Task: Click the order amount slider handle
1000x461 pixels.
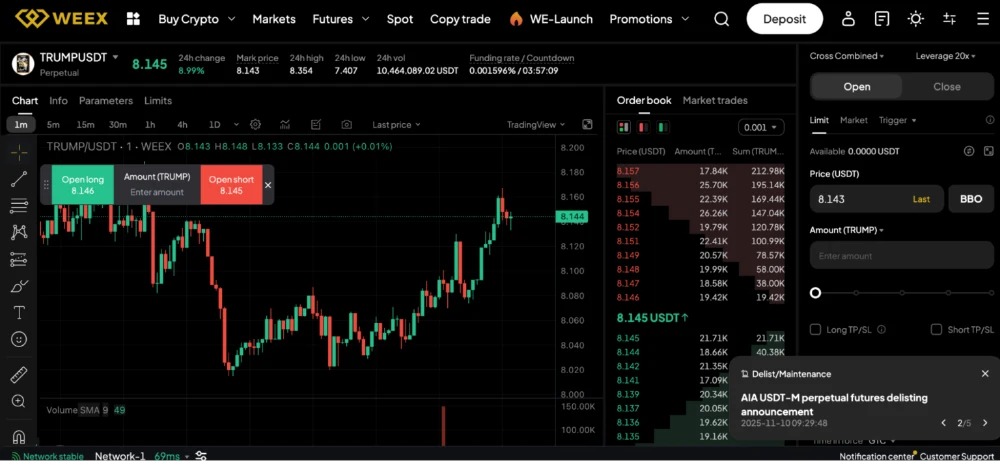Action: pyautogui.click(x=815, y=293)
